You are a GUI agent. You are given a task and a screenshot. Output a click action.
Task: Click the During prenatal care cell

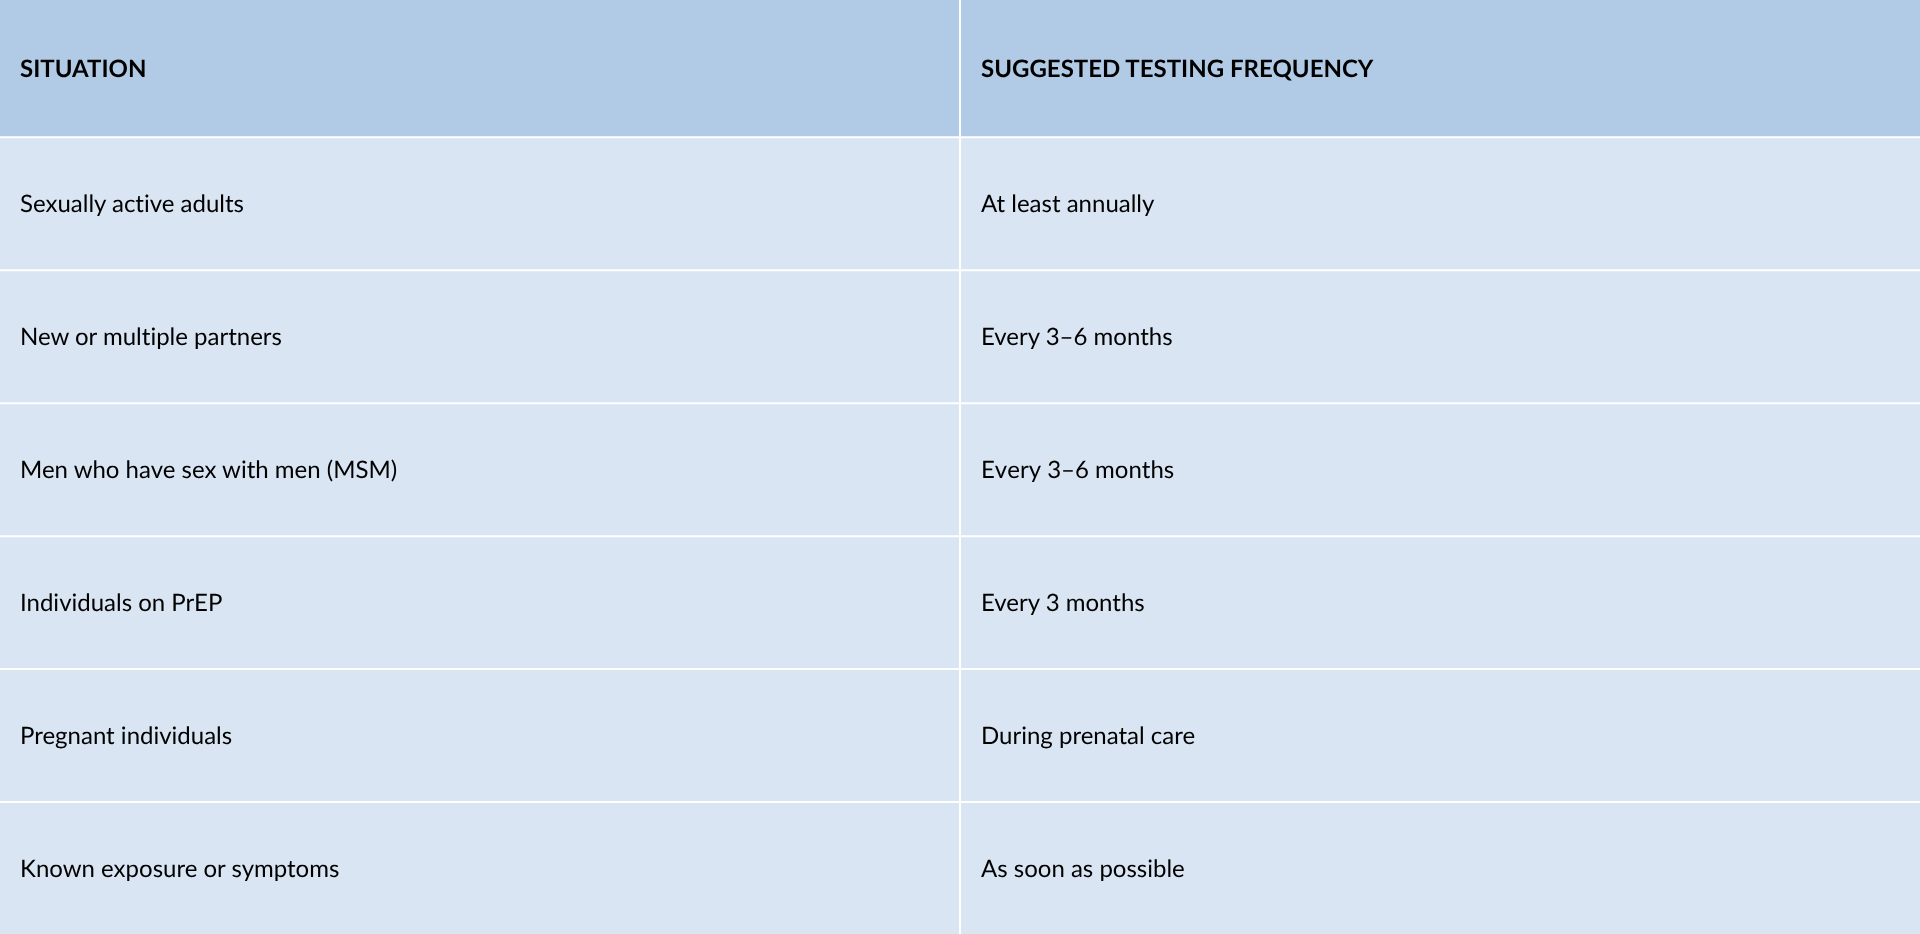[x=1440, y=736]
